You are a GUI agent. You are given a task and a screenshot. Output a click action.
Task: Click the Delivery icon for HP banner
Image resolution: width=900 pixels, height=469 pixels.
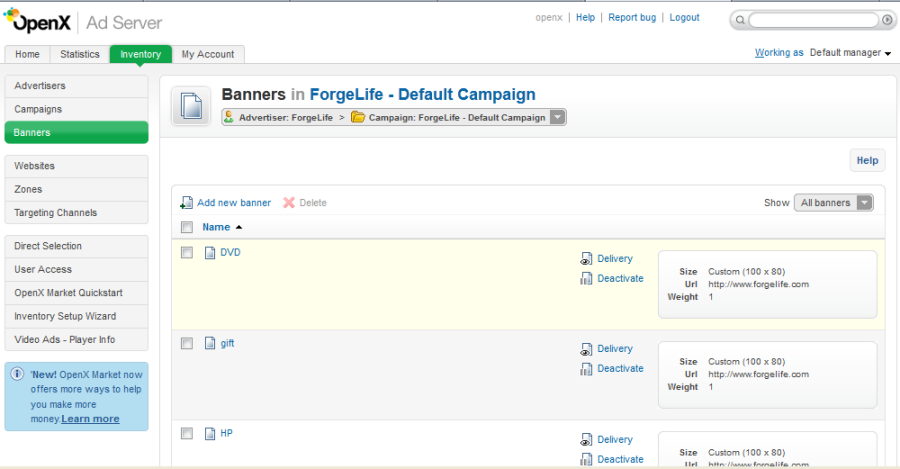pos(585,440)
